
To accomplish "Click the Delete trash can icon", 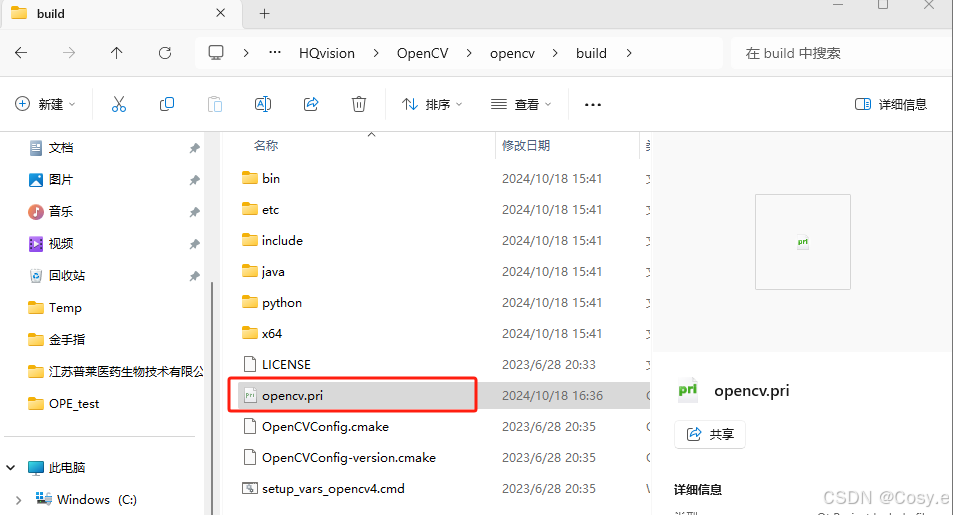I will click(359, 105).
